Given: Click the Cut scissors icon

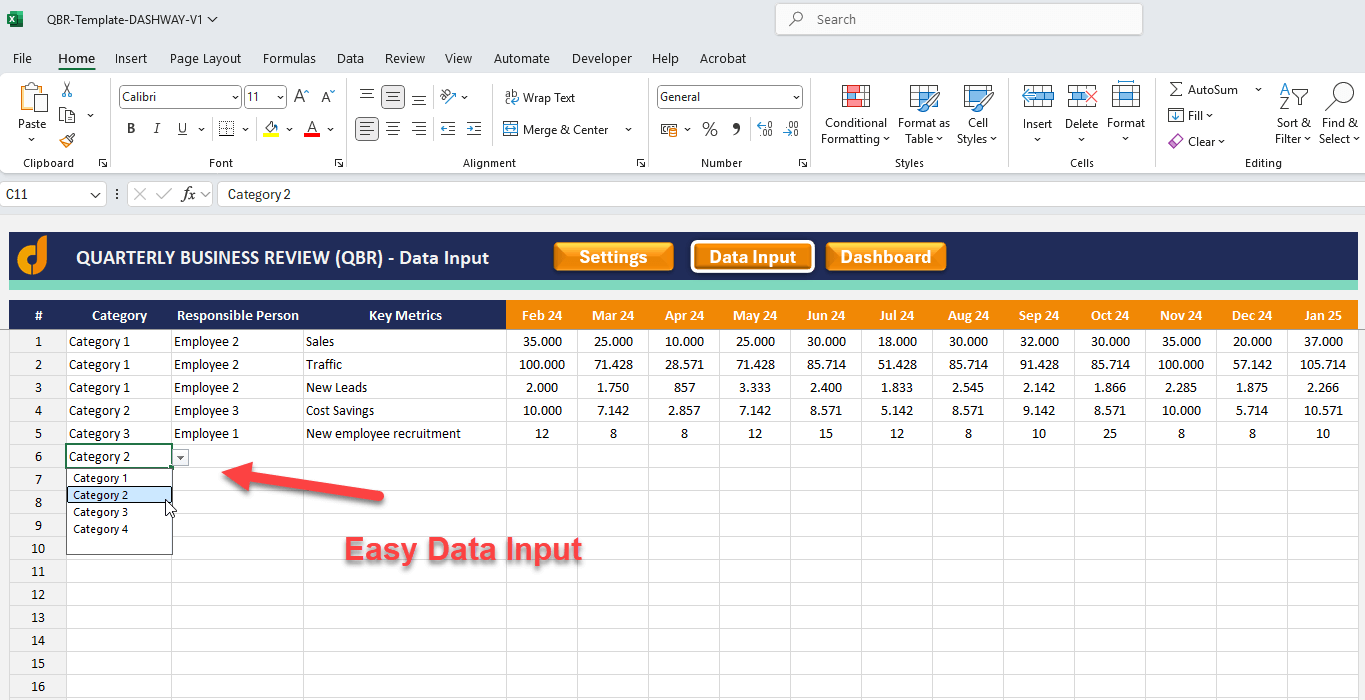Looking at the screenshot, I should [67, 90].
